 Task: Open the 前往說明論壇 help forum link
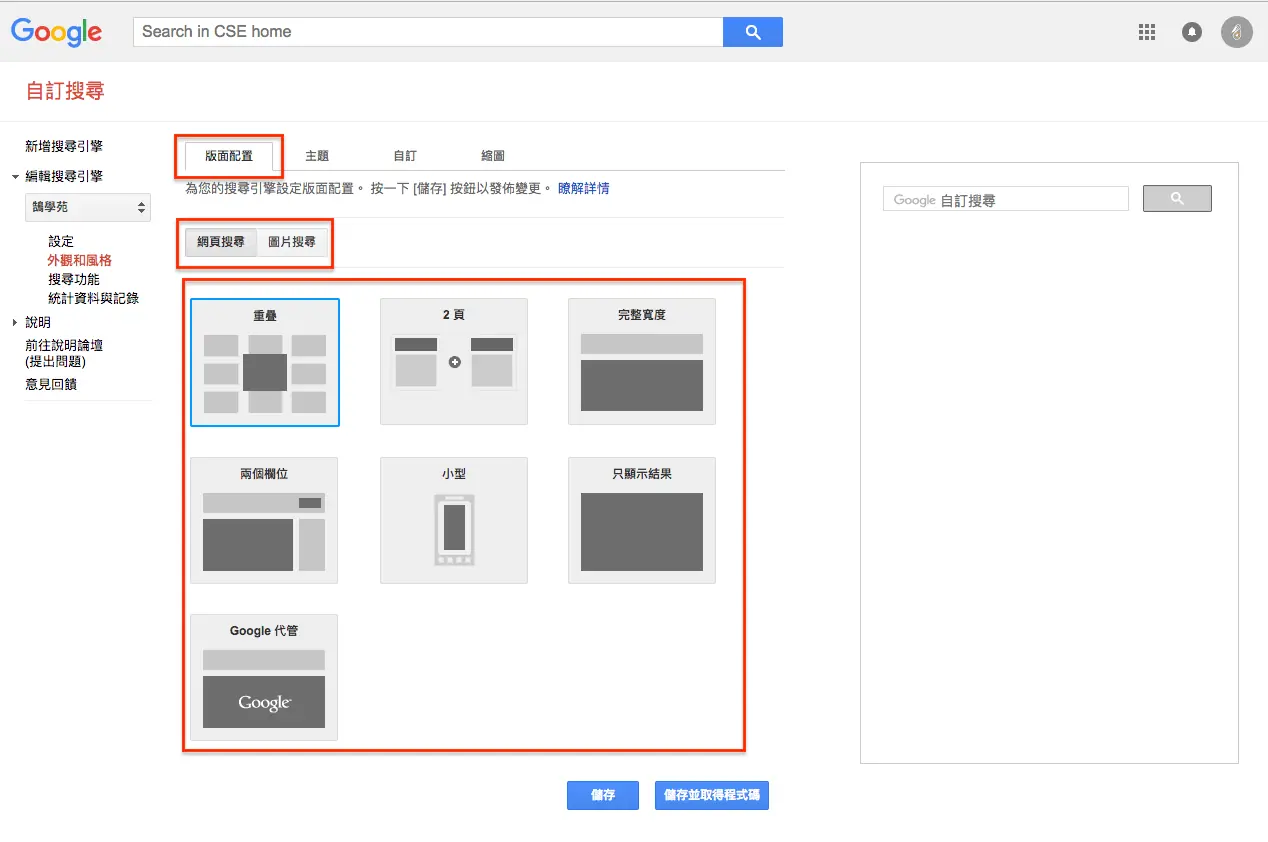tap(64, 353)
